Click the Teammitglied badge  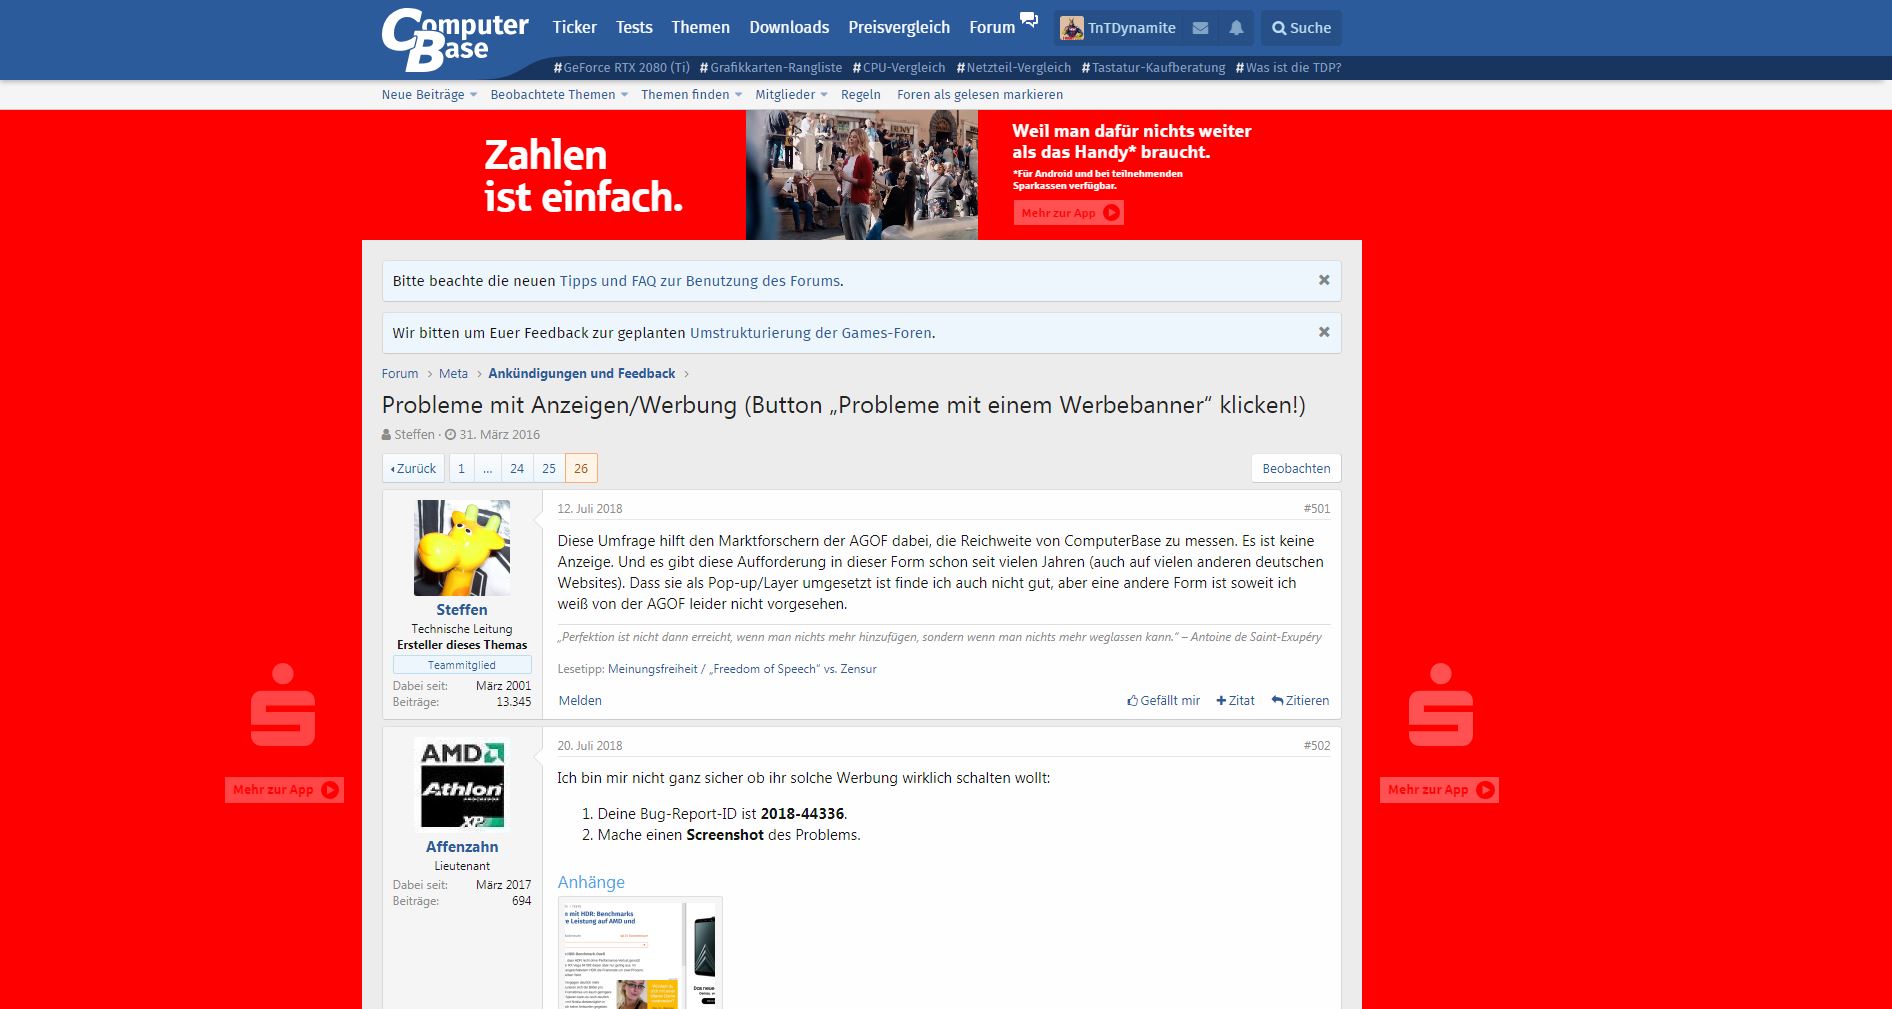click(x=462, y=665)
